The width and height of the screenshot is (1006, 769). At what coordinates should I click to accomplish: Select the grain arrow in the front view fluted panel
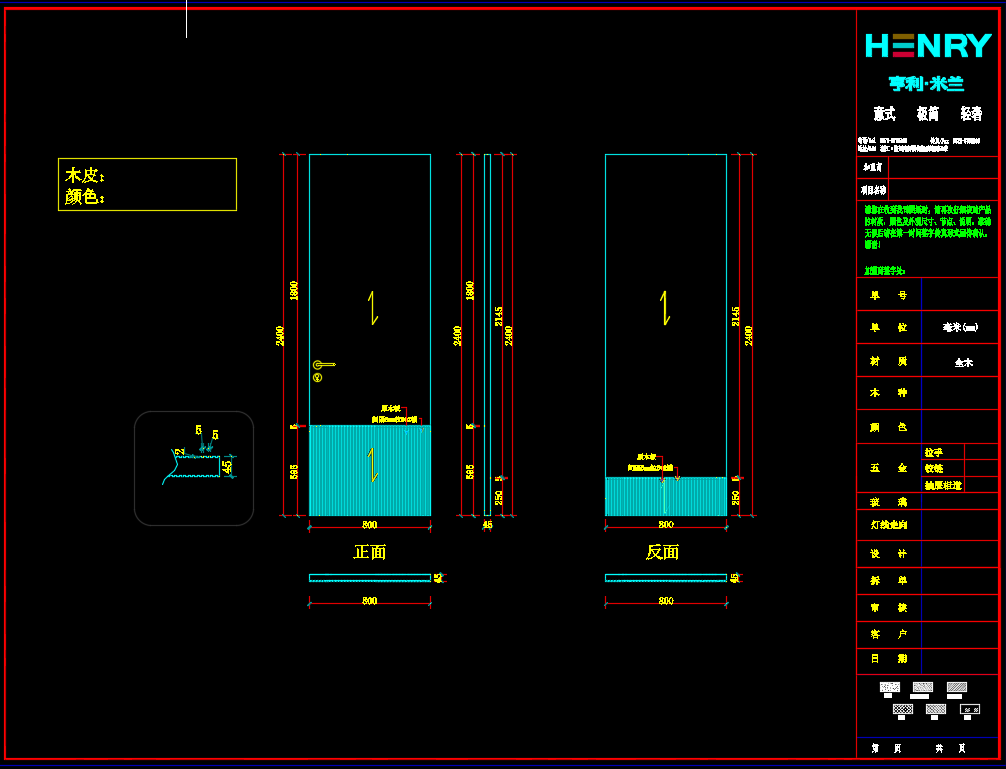pos(373,465)
